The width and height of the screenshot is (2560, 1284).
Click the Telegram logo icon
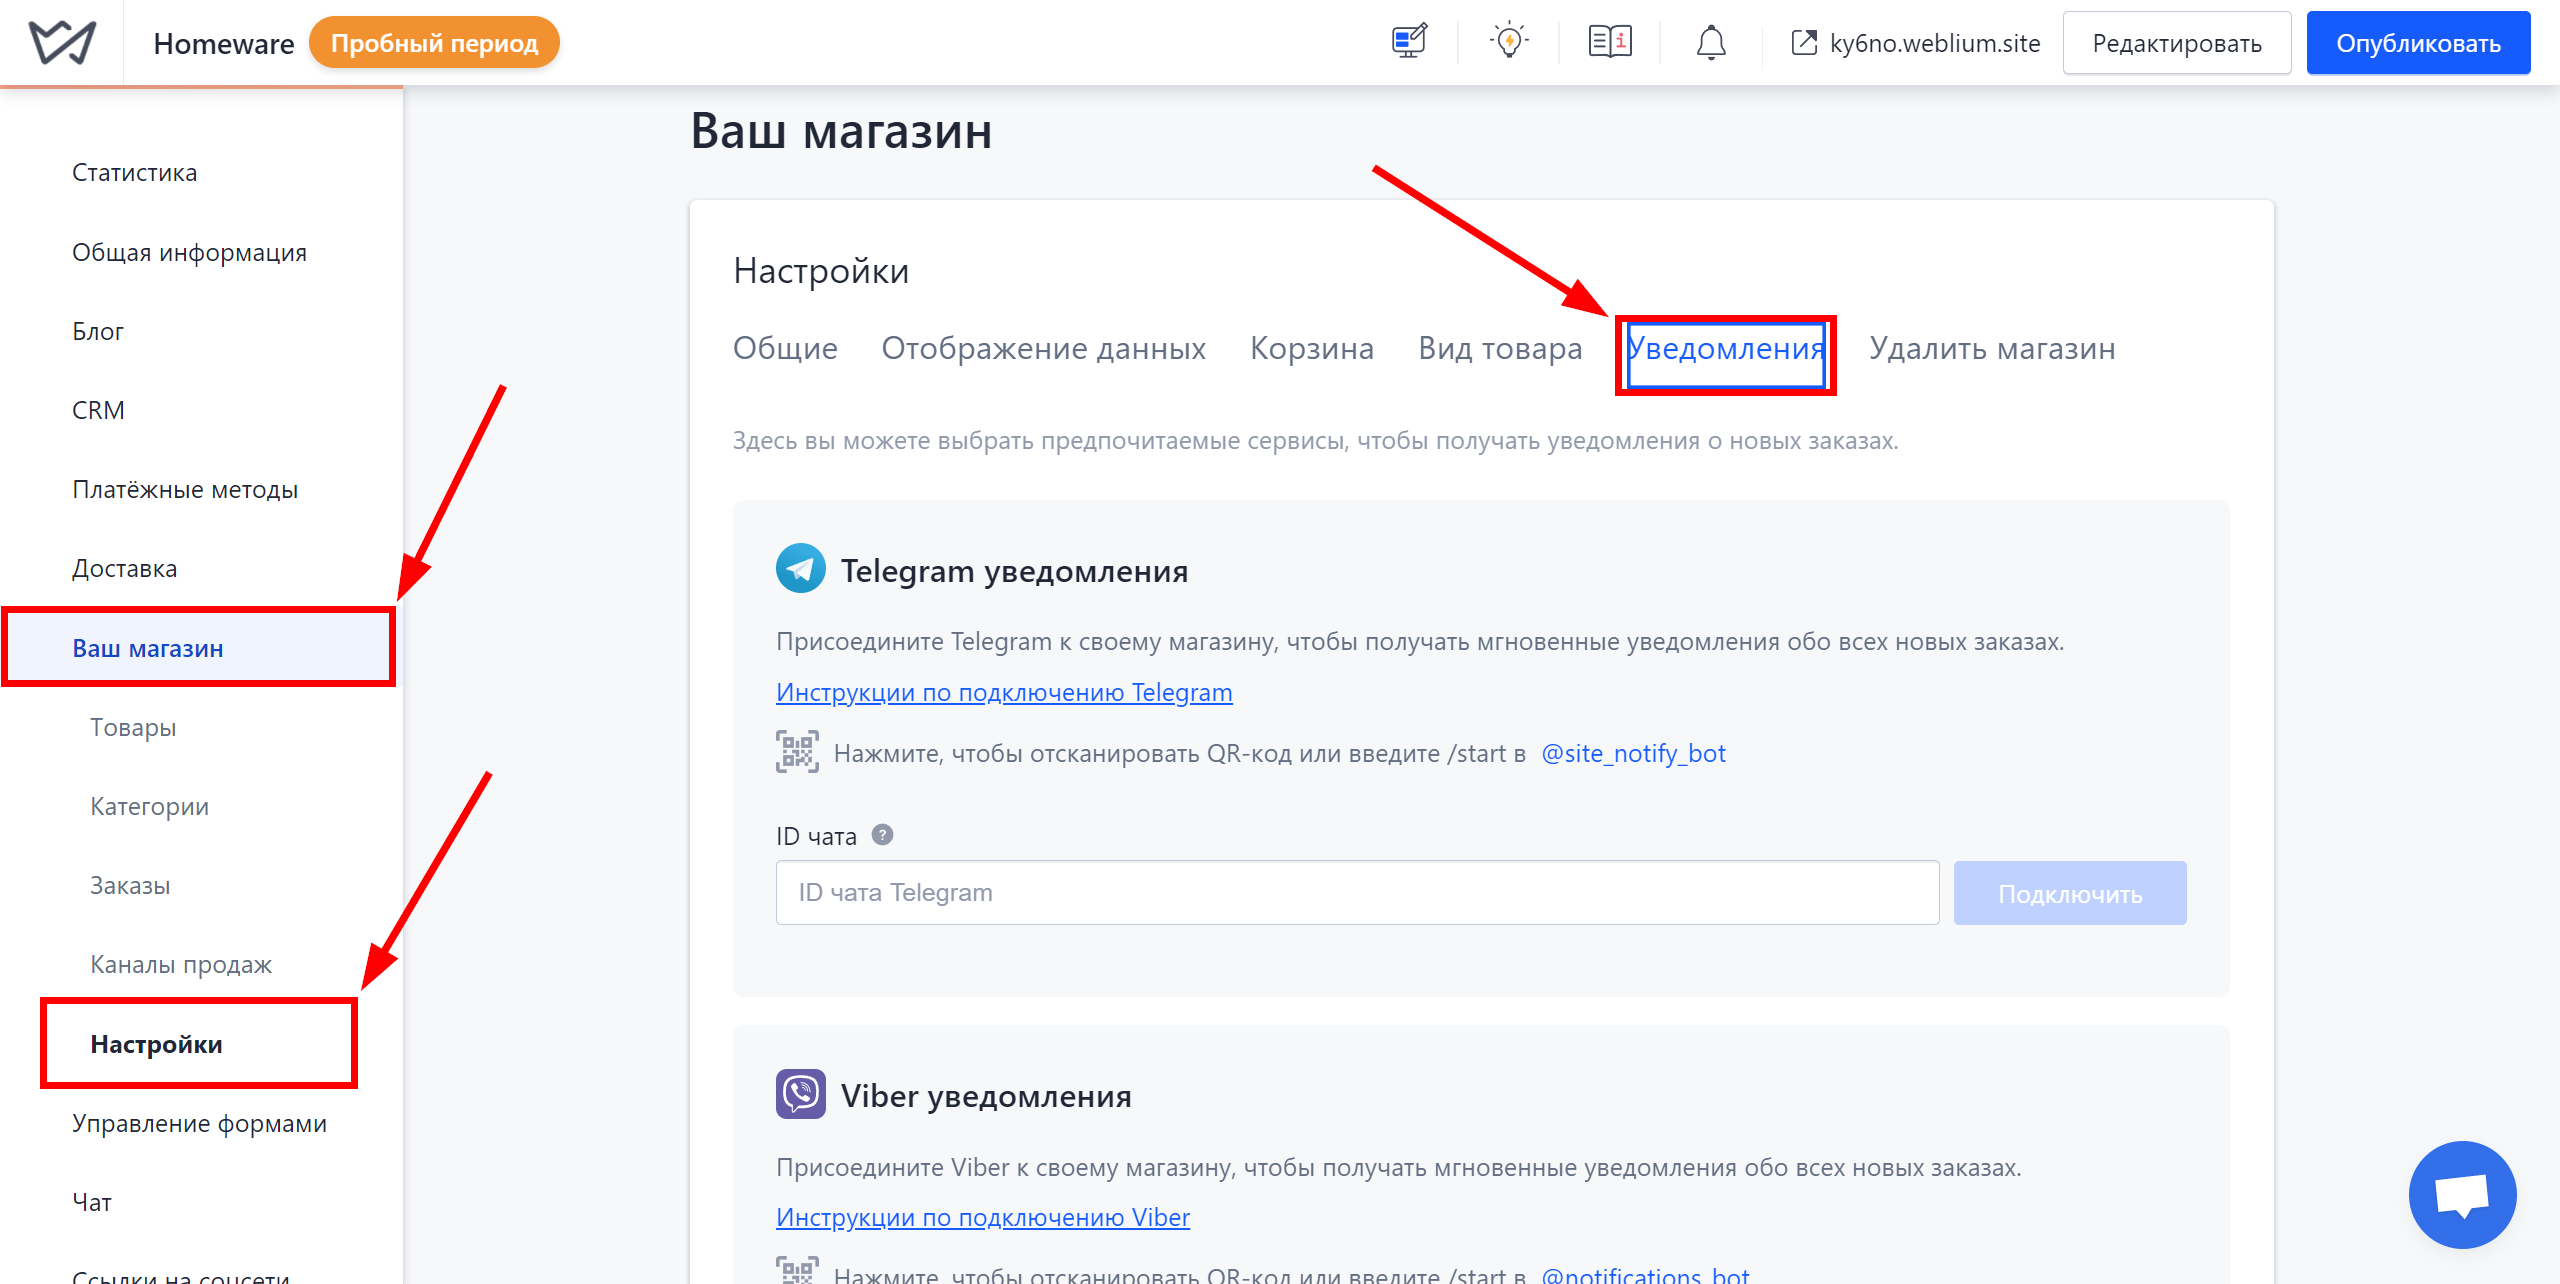coord(801,569)
